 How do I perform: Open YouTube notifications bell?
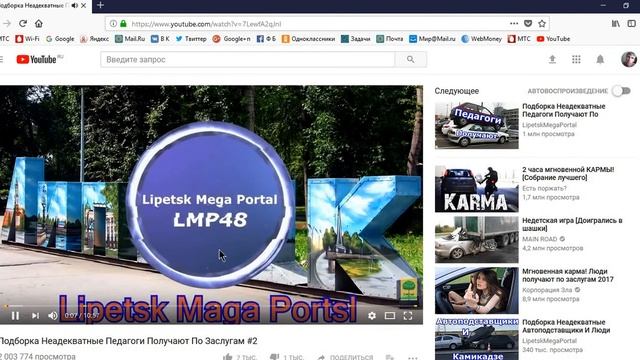click(600, 60)
